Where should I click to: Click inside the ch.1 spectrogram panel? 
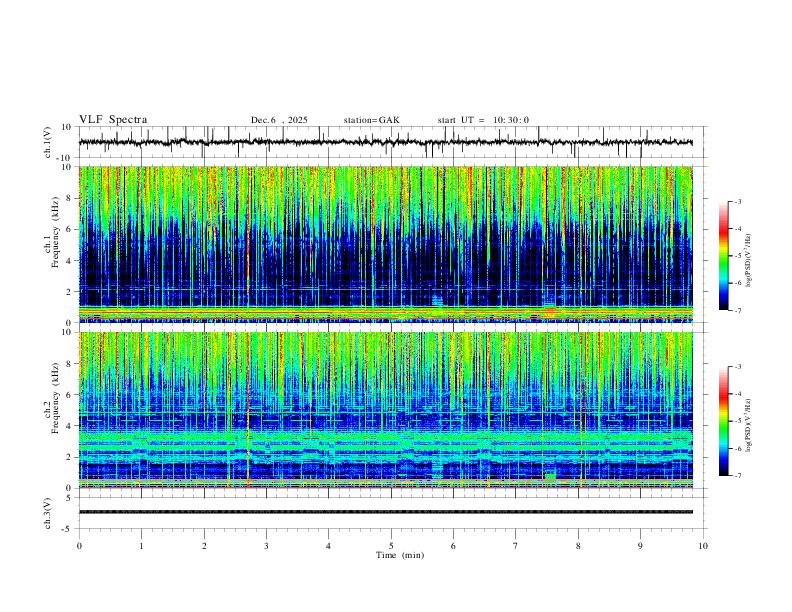click(386, 244)
